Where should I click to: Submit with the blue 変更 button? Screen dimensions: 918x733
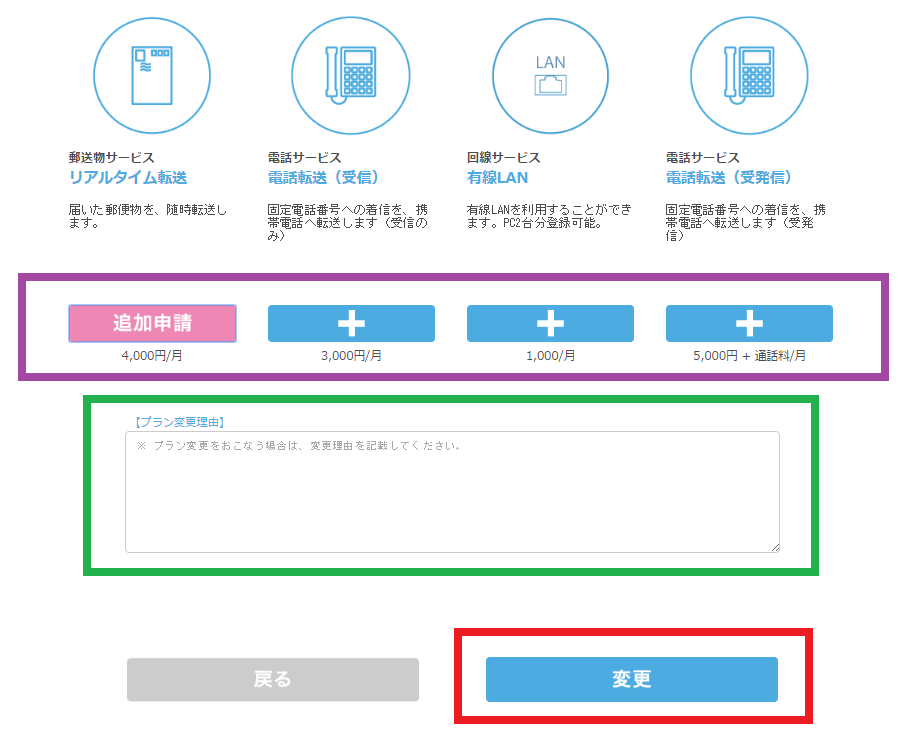(x=631, y=680)
